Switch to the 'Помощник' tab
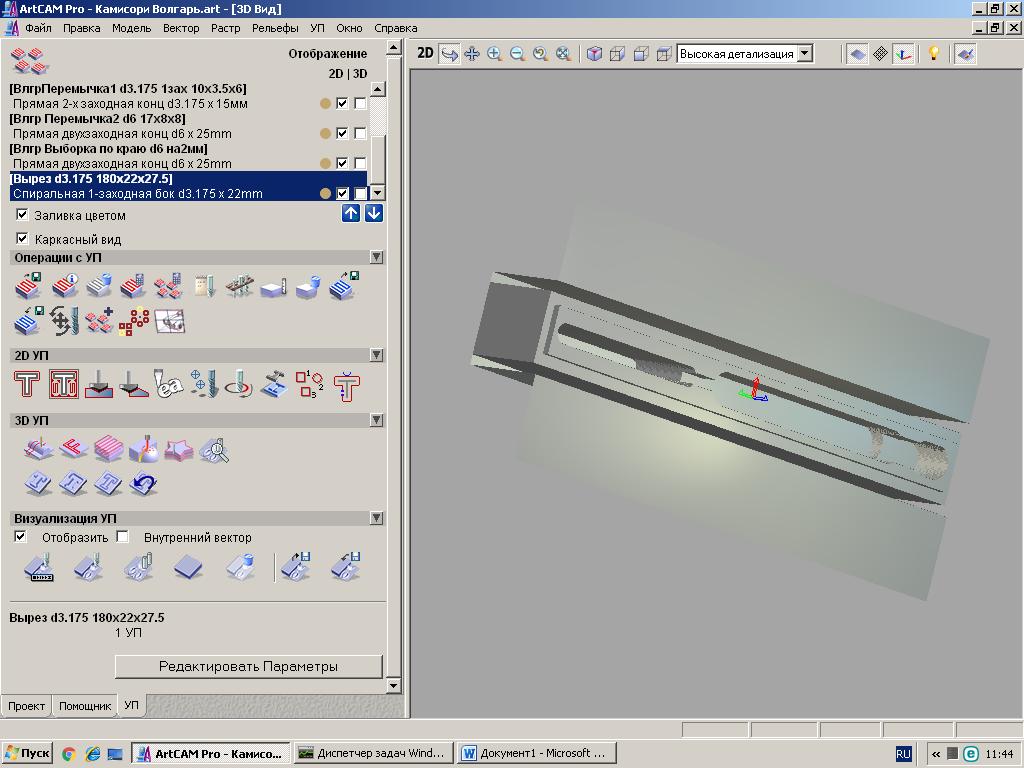Image resolution: width=1024 pixels, height=768 pixels. point(85,706)
